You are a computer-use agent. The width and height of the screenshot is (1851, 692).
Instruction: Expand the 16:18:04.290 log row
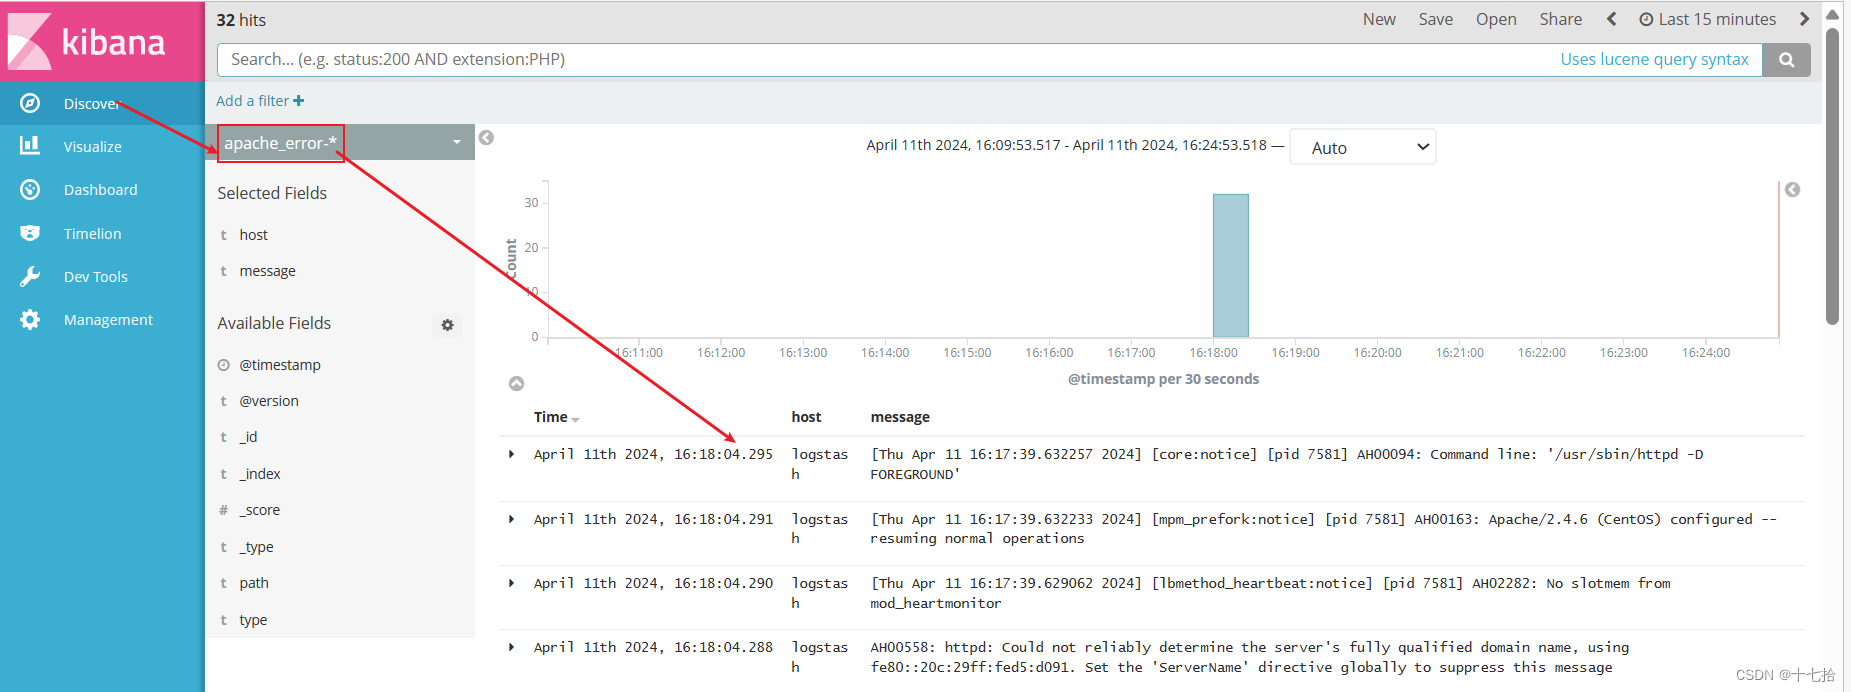511,583
